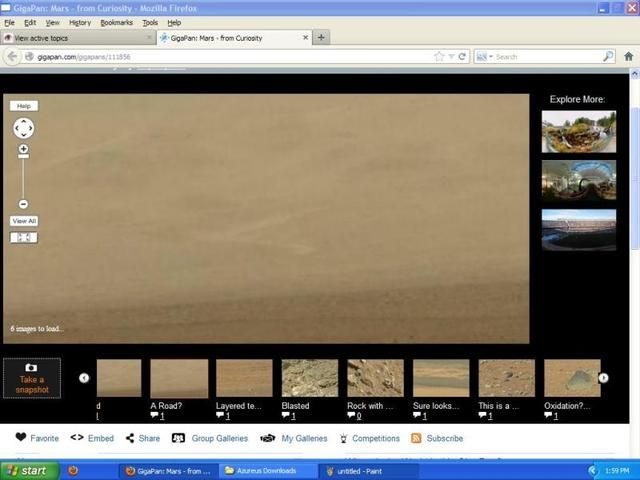
Task: Open third Explore More canyon river panorama
Action: click(x=579, y=230)
